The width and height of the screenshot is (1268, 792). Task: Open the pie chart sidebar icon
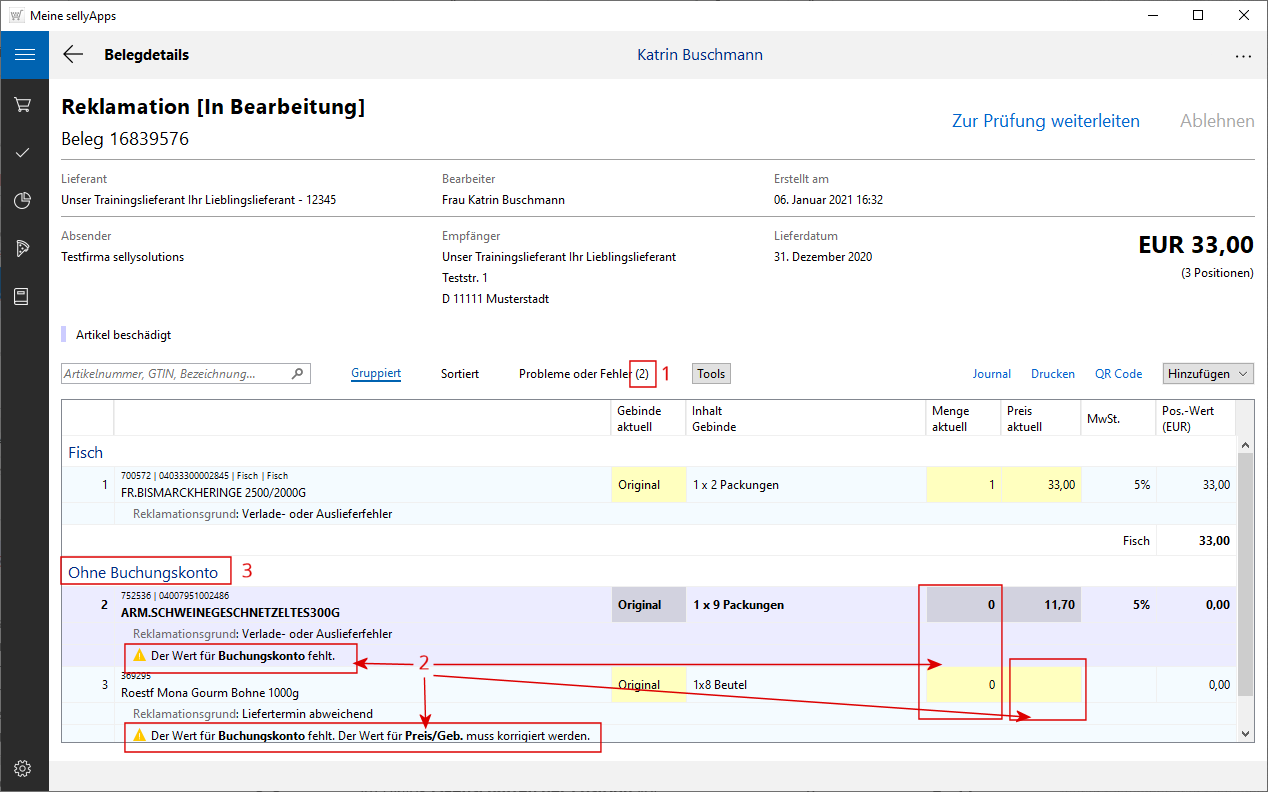(24, 200)
